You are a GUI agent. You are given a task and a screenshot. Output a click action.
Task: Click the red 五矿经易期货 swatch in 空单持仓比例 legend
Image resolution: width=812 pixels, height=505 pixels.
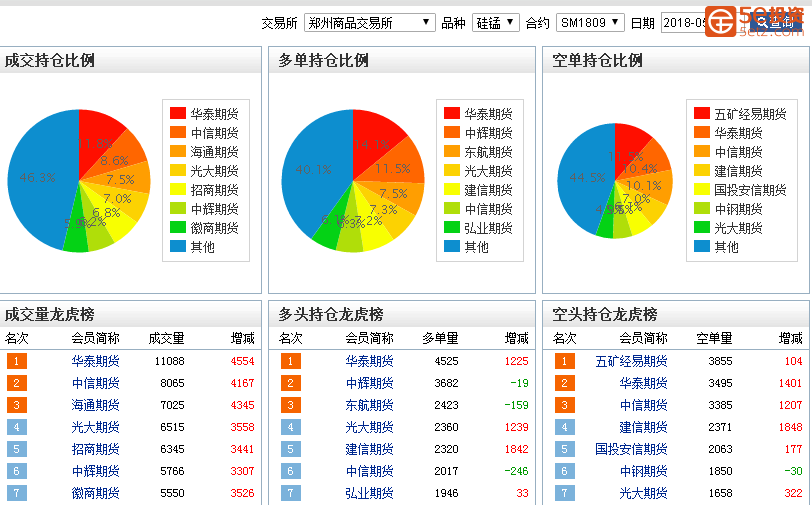(702, 113)
